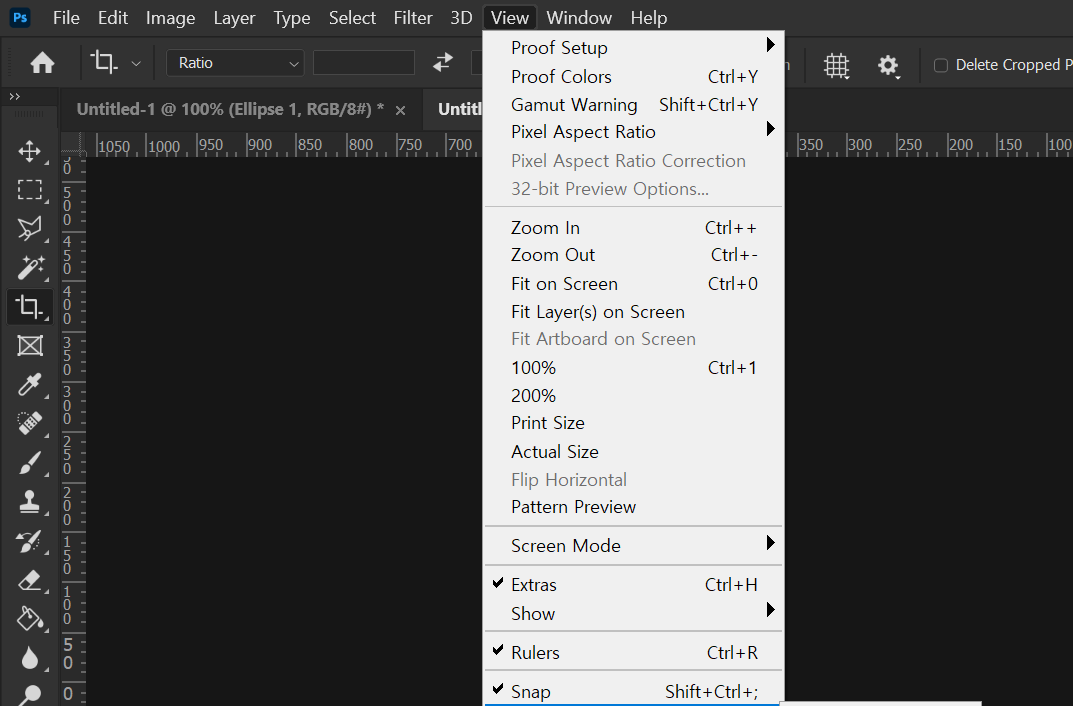Select the Paint Bucket tool

[29, 618]
